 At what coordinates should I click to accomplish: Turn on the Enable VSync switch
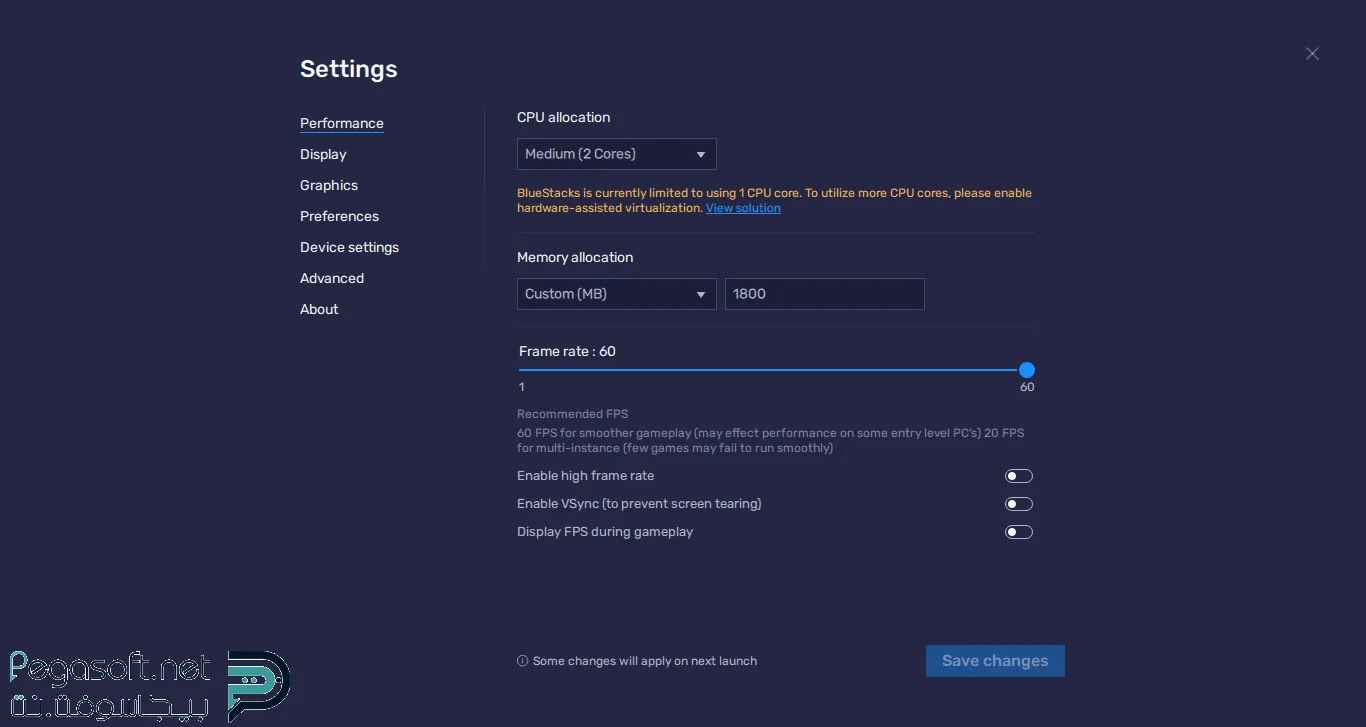tap(1018, 504)
